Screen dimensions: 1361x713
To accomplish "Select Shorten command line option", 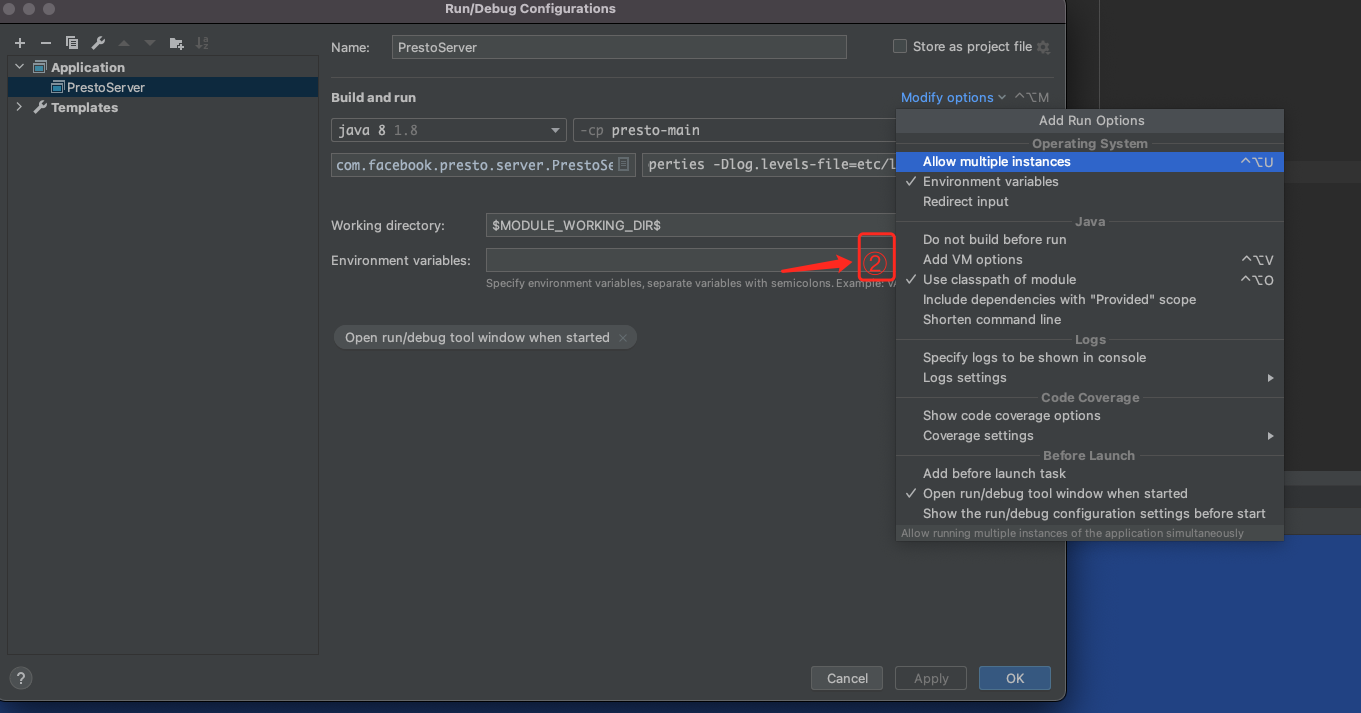I will 1089,319.
